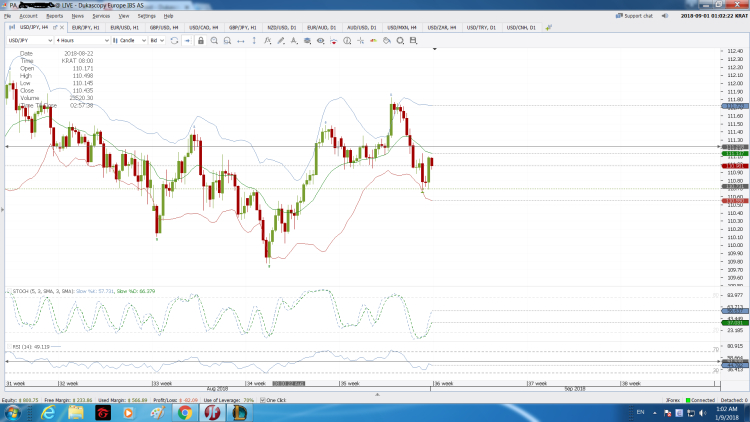
Task: Switch to the EUR/USD, H1 tab
Action: point(124,28)
